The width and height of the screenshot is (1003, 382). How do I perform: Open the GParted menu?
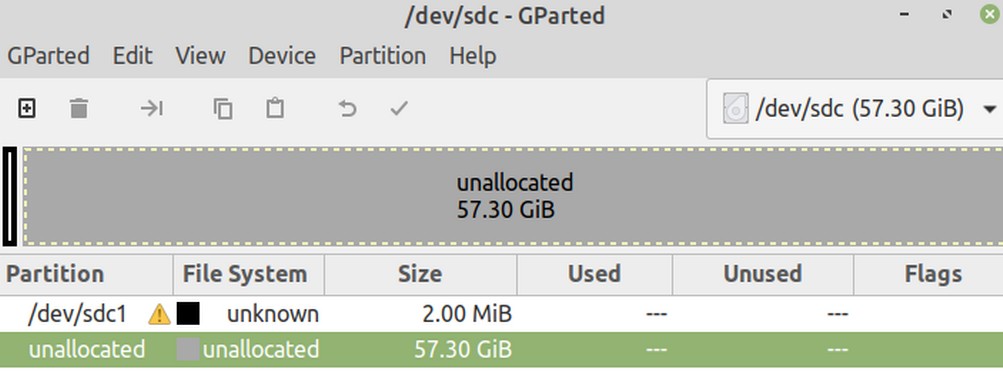pyautogui.click(x=49, y=56)
